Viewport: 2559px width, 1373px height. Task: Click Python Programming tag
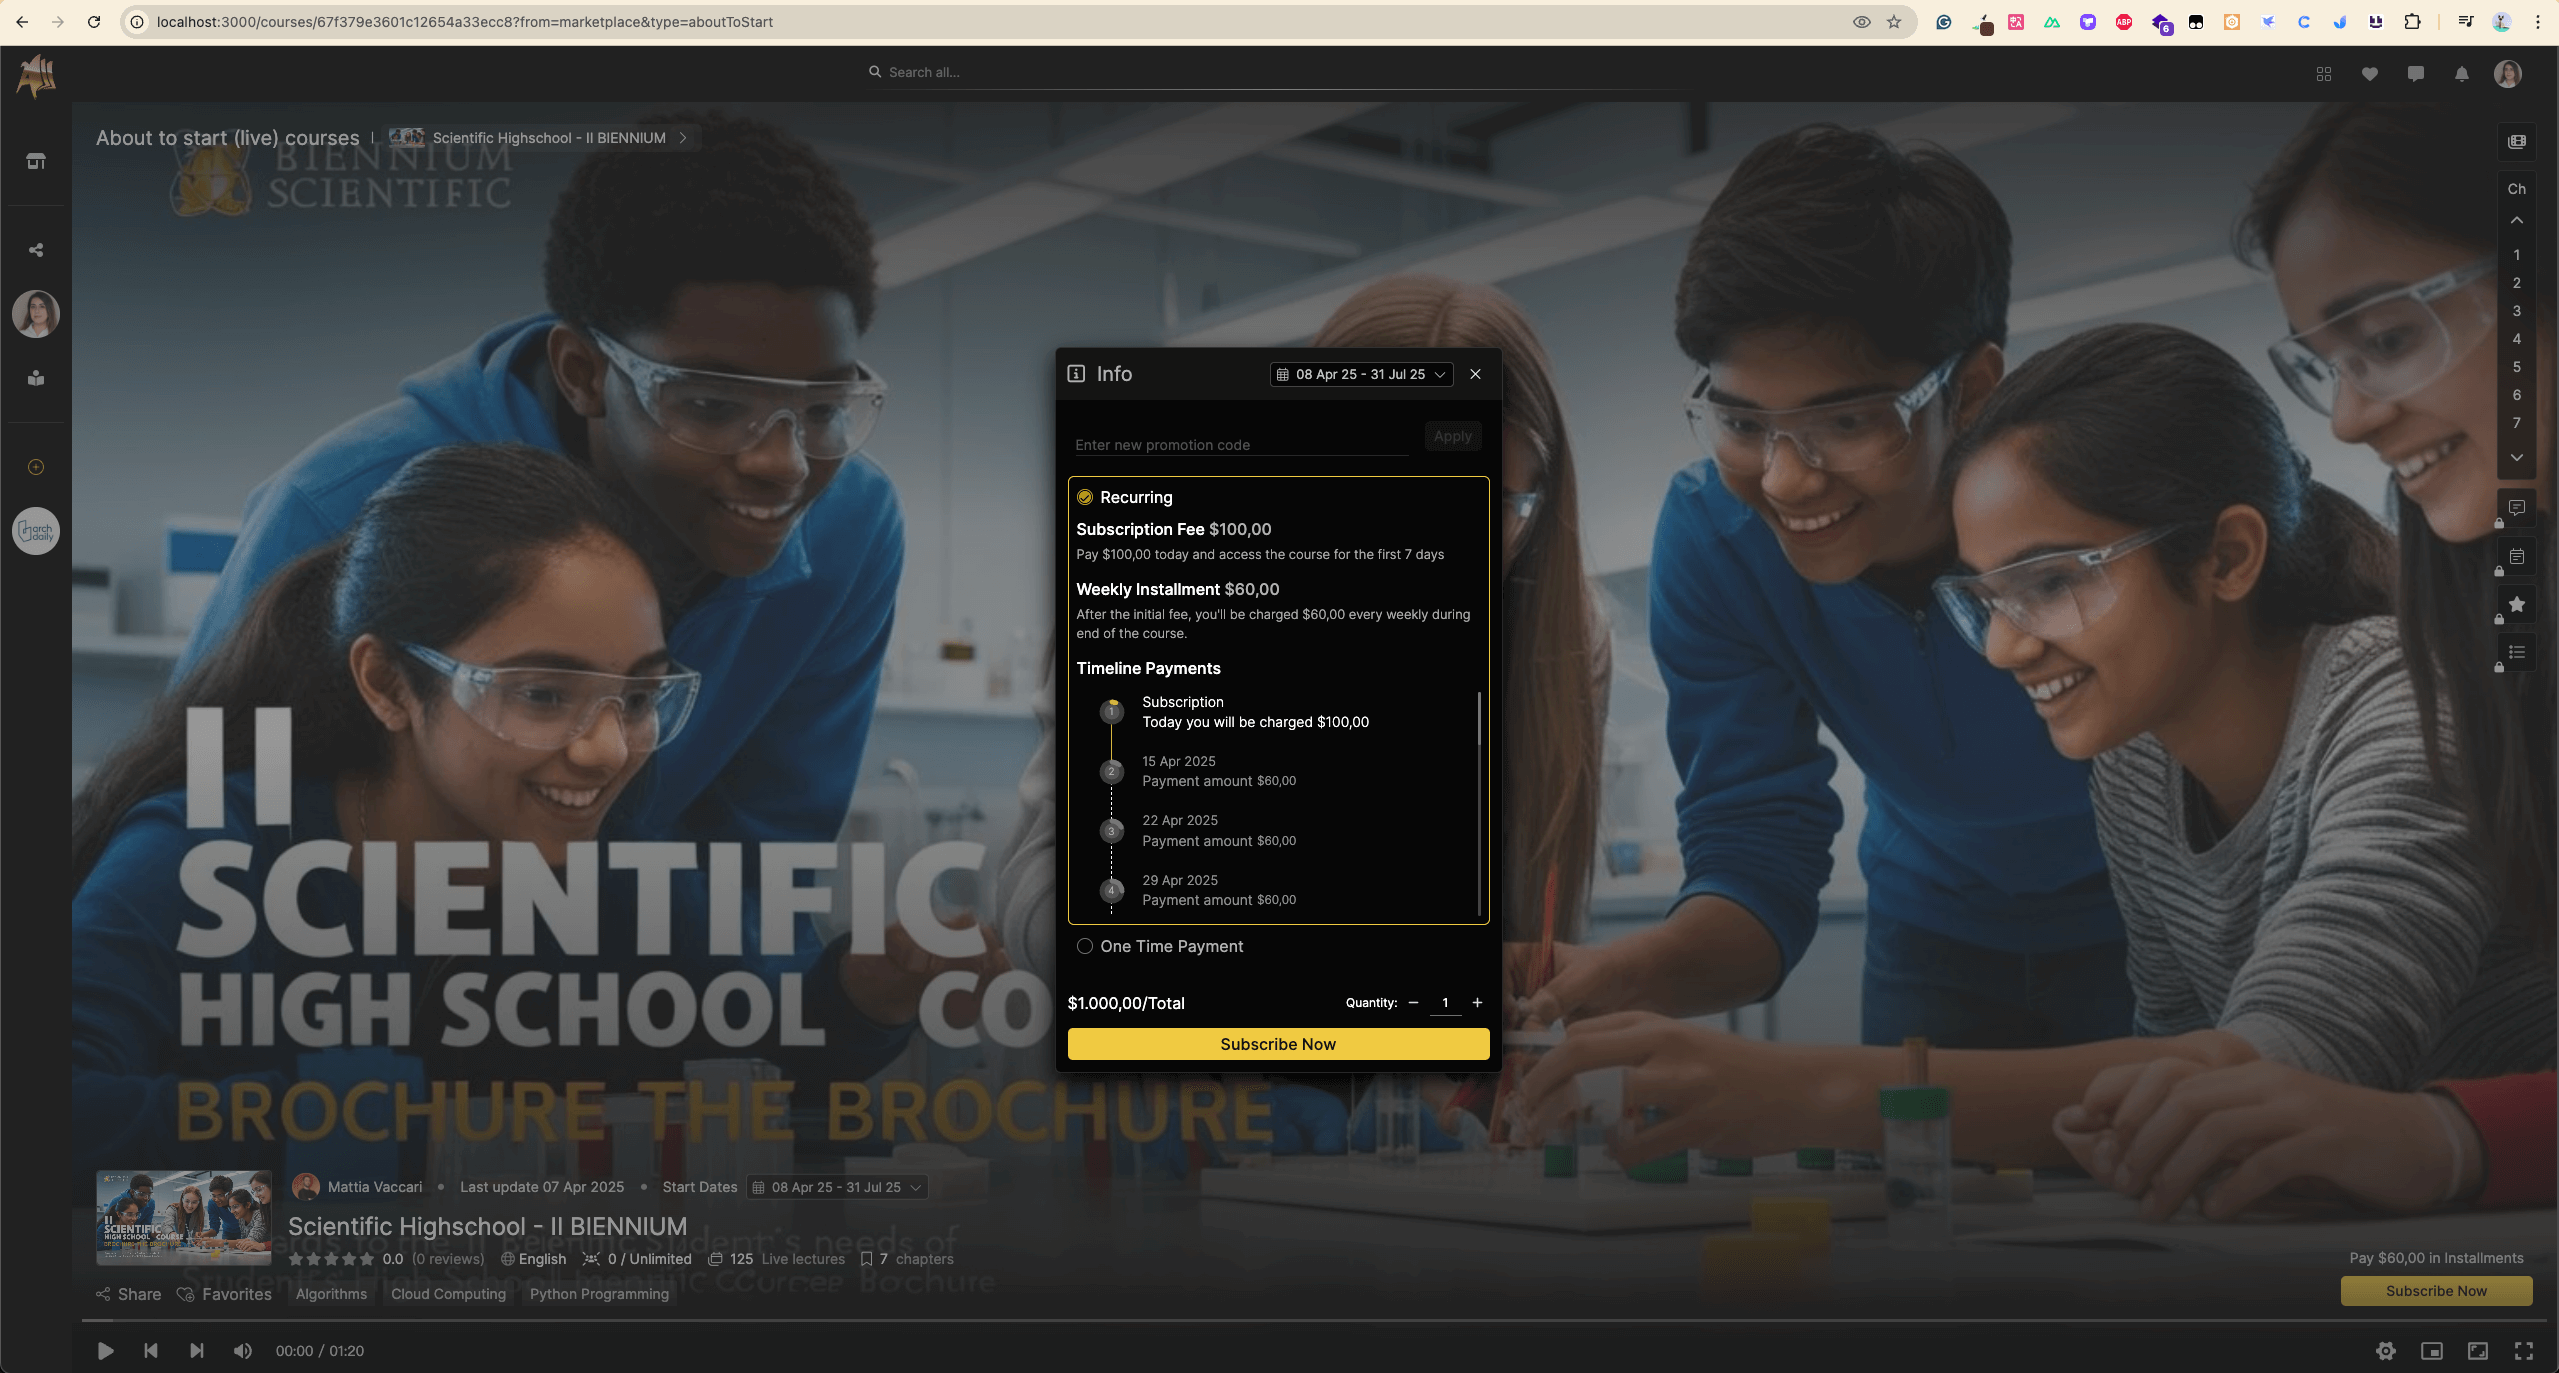click(x=599, y=1294)
